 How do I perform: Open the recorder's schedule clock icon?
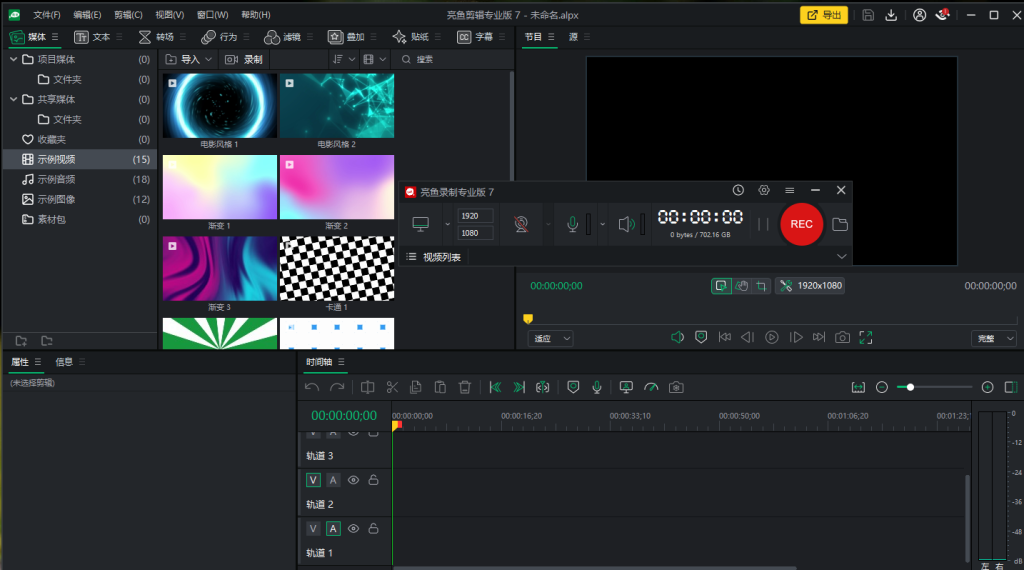738,190
